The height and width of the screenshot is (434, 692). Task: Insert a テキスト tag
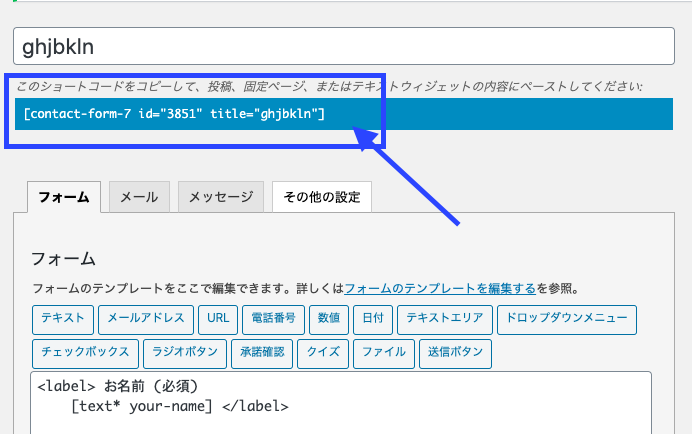coord(63,320)
